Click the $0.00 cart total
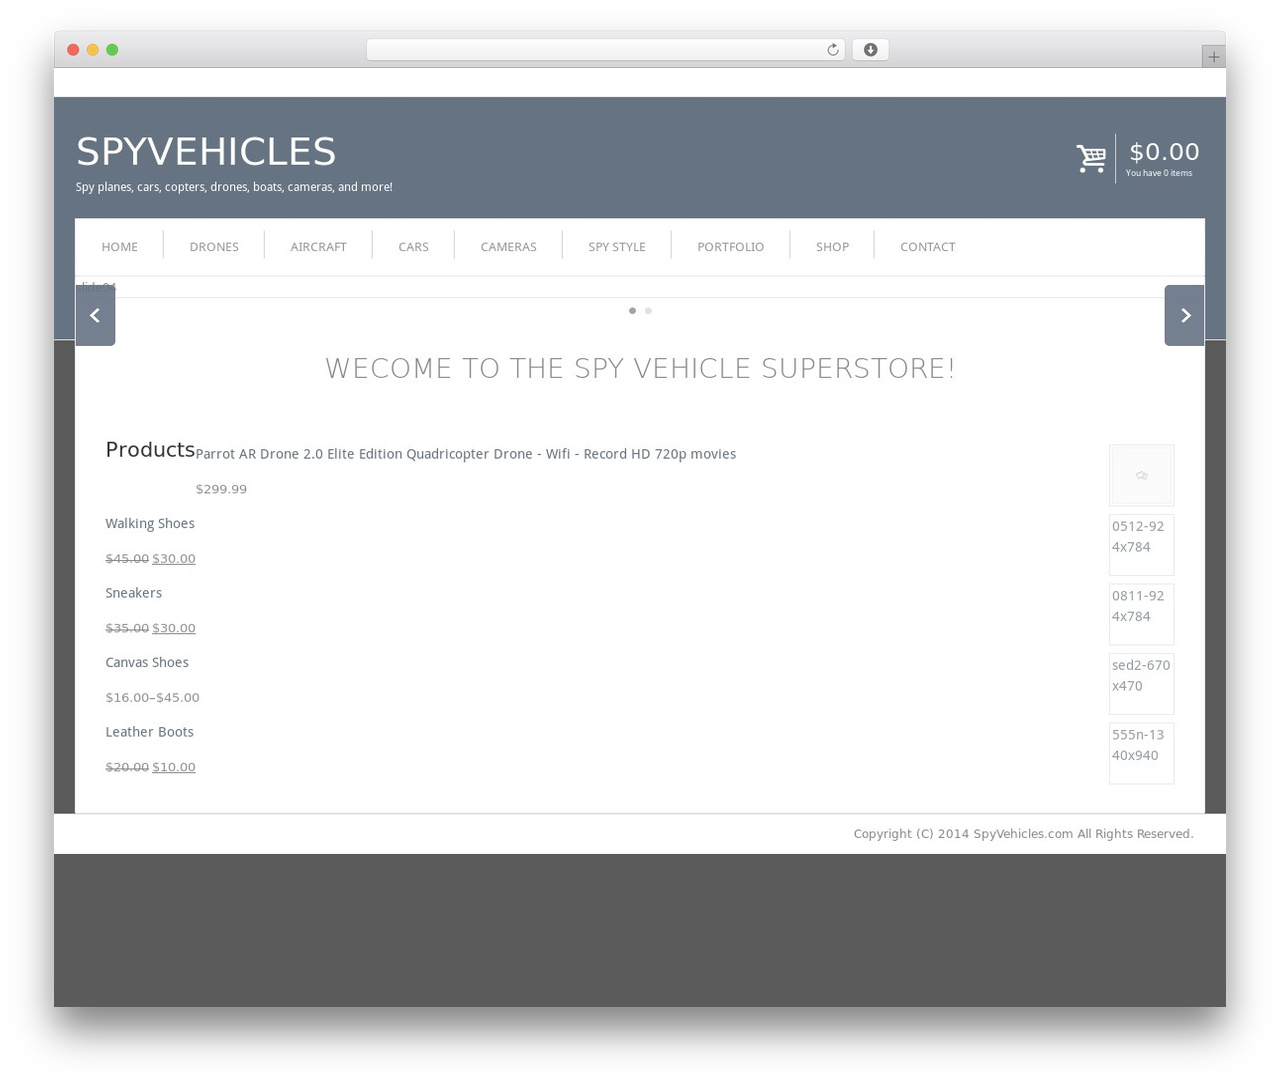 click(x=1164, y=152)
